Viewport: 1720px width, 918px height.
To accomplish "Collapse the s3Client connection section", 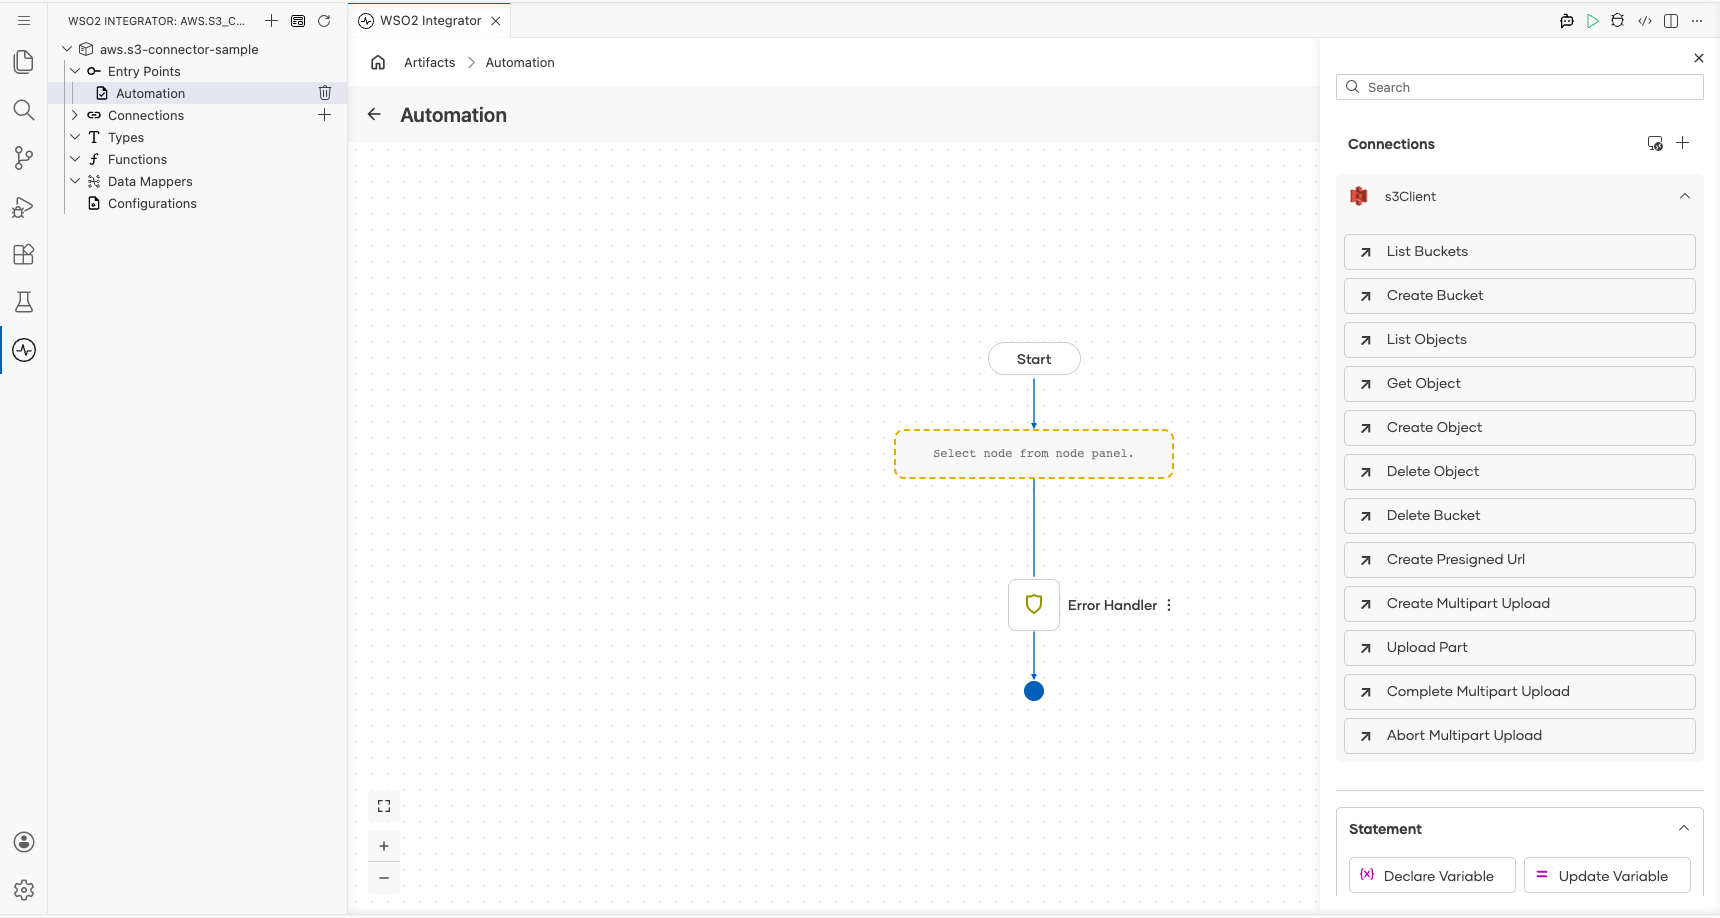I will pos(1685,196).
